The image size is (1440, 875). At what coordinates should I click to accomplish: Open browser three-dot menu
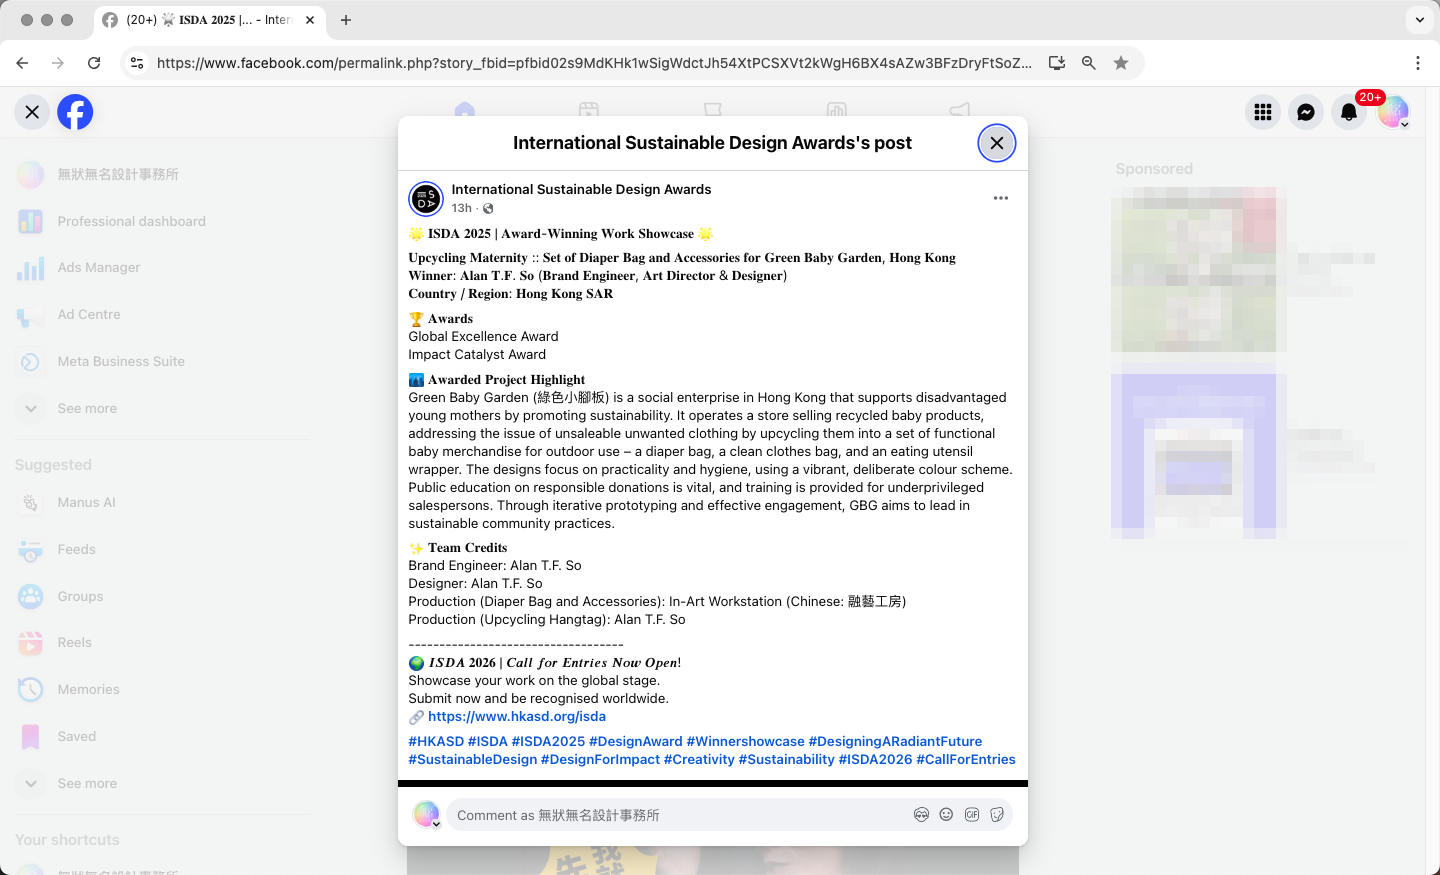point(1418,63)
